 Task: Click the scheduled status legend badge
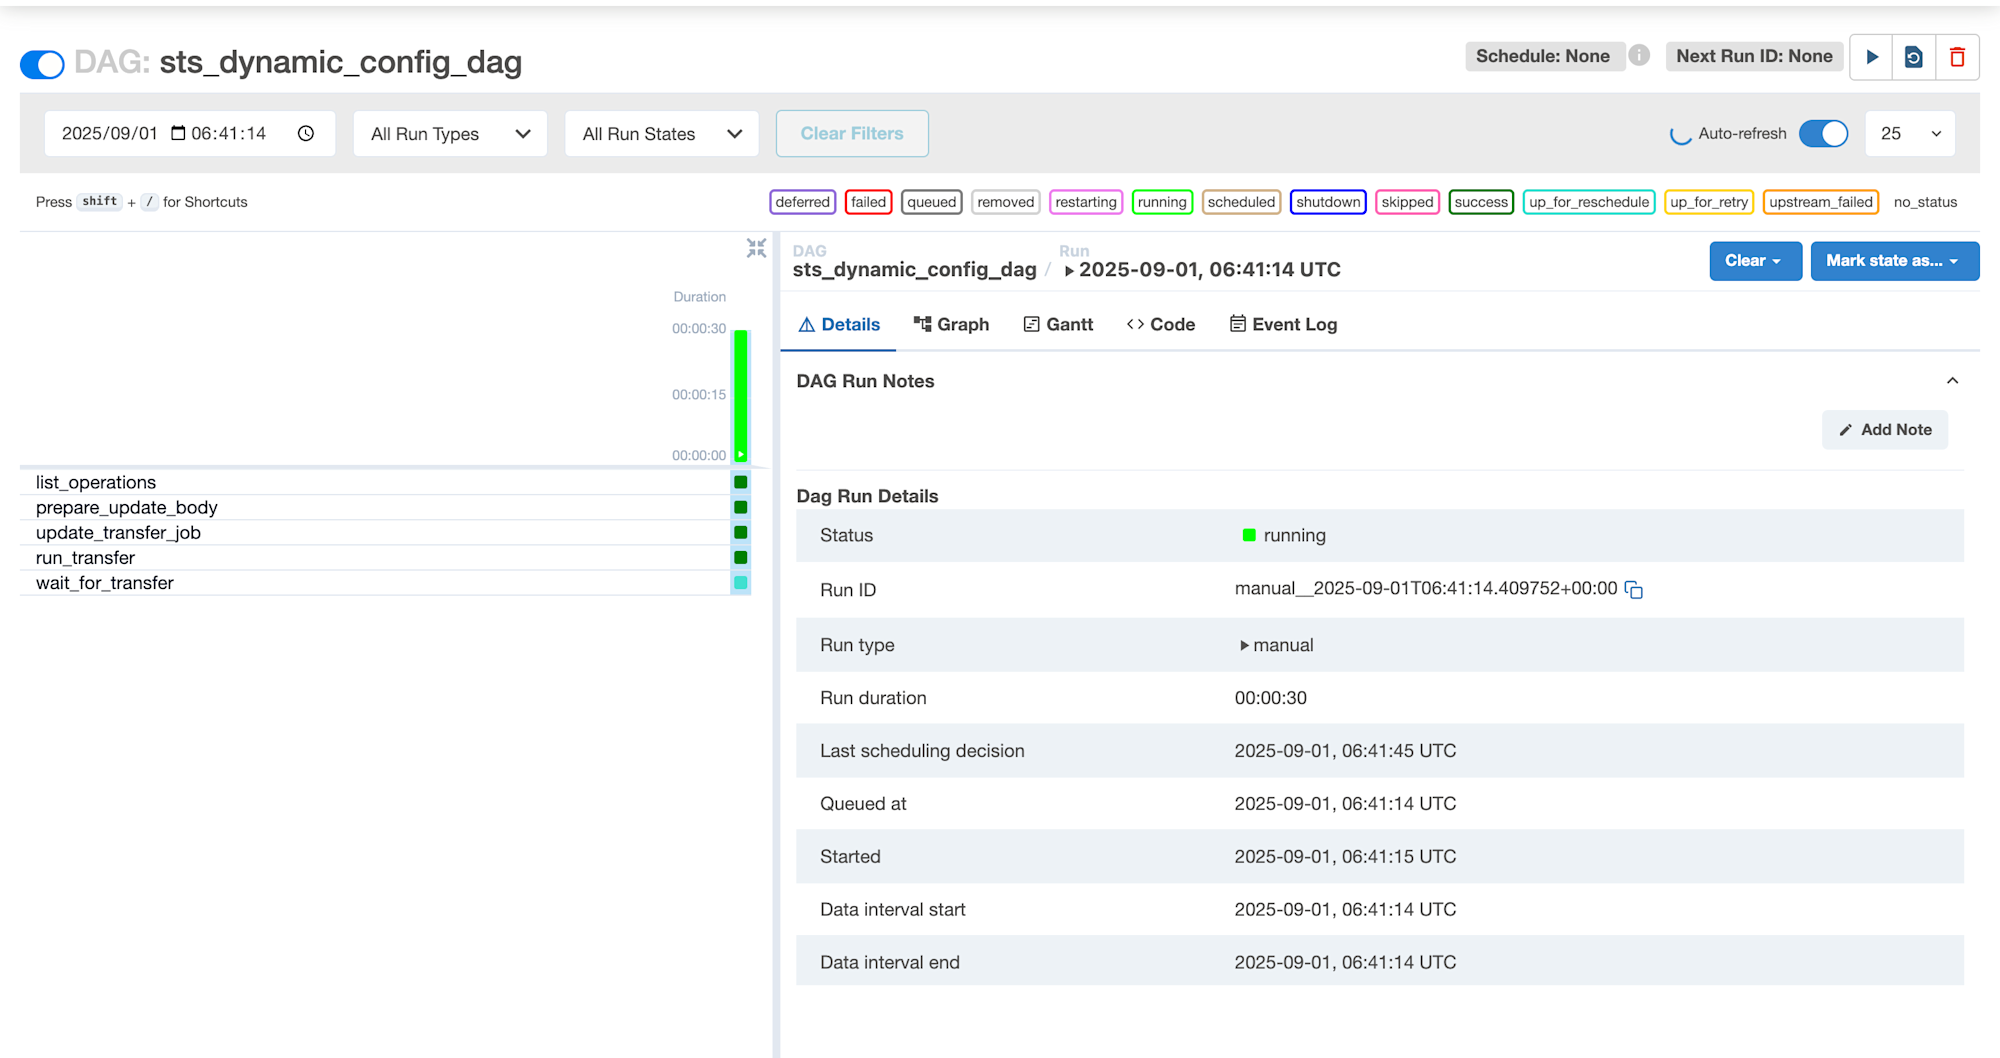coord(1241,202)
